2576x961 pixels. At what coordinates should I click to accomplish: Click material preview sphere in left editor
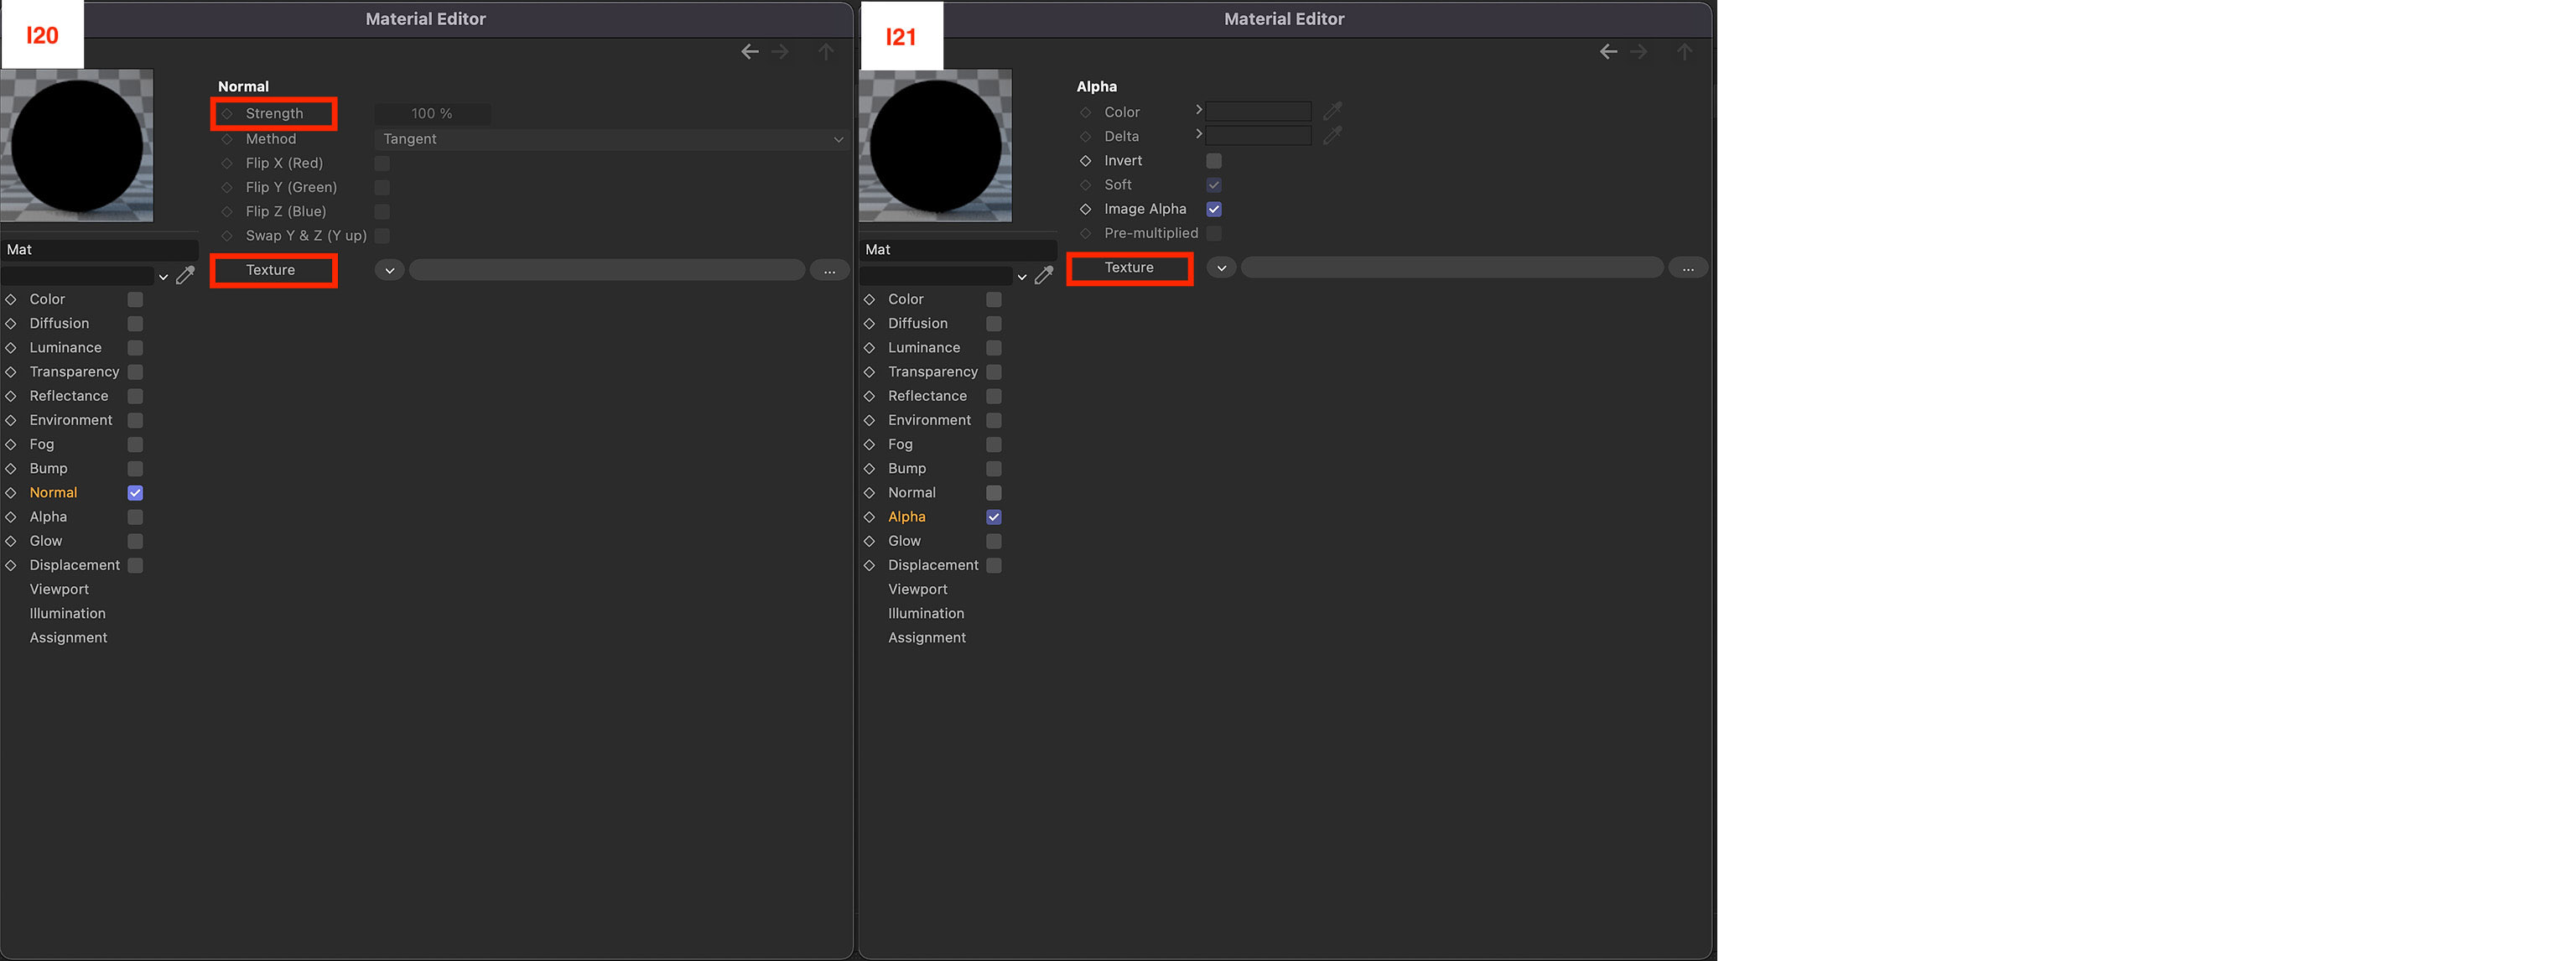pyautogui.click(x=77, y=146)
